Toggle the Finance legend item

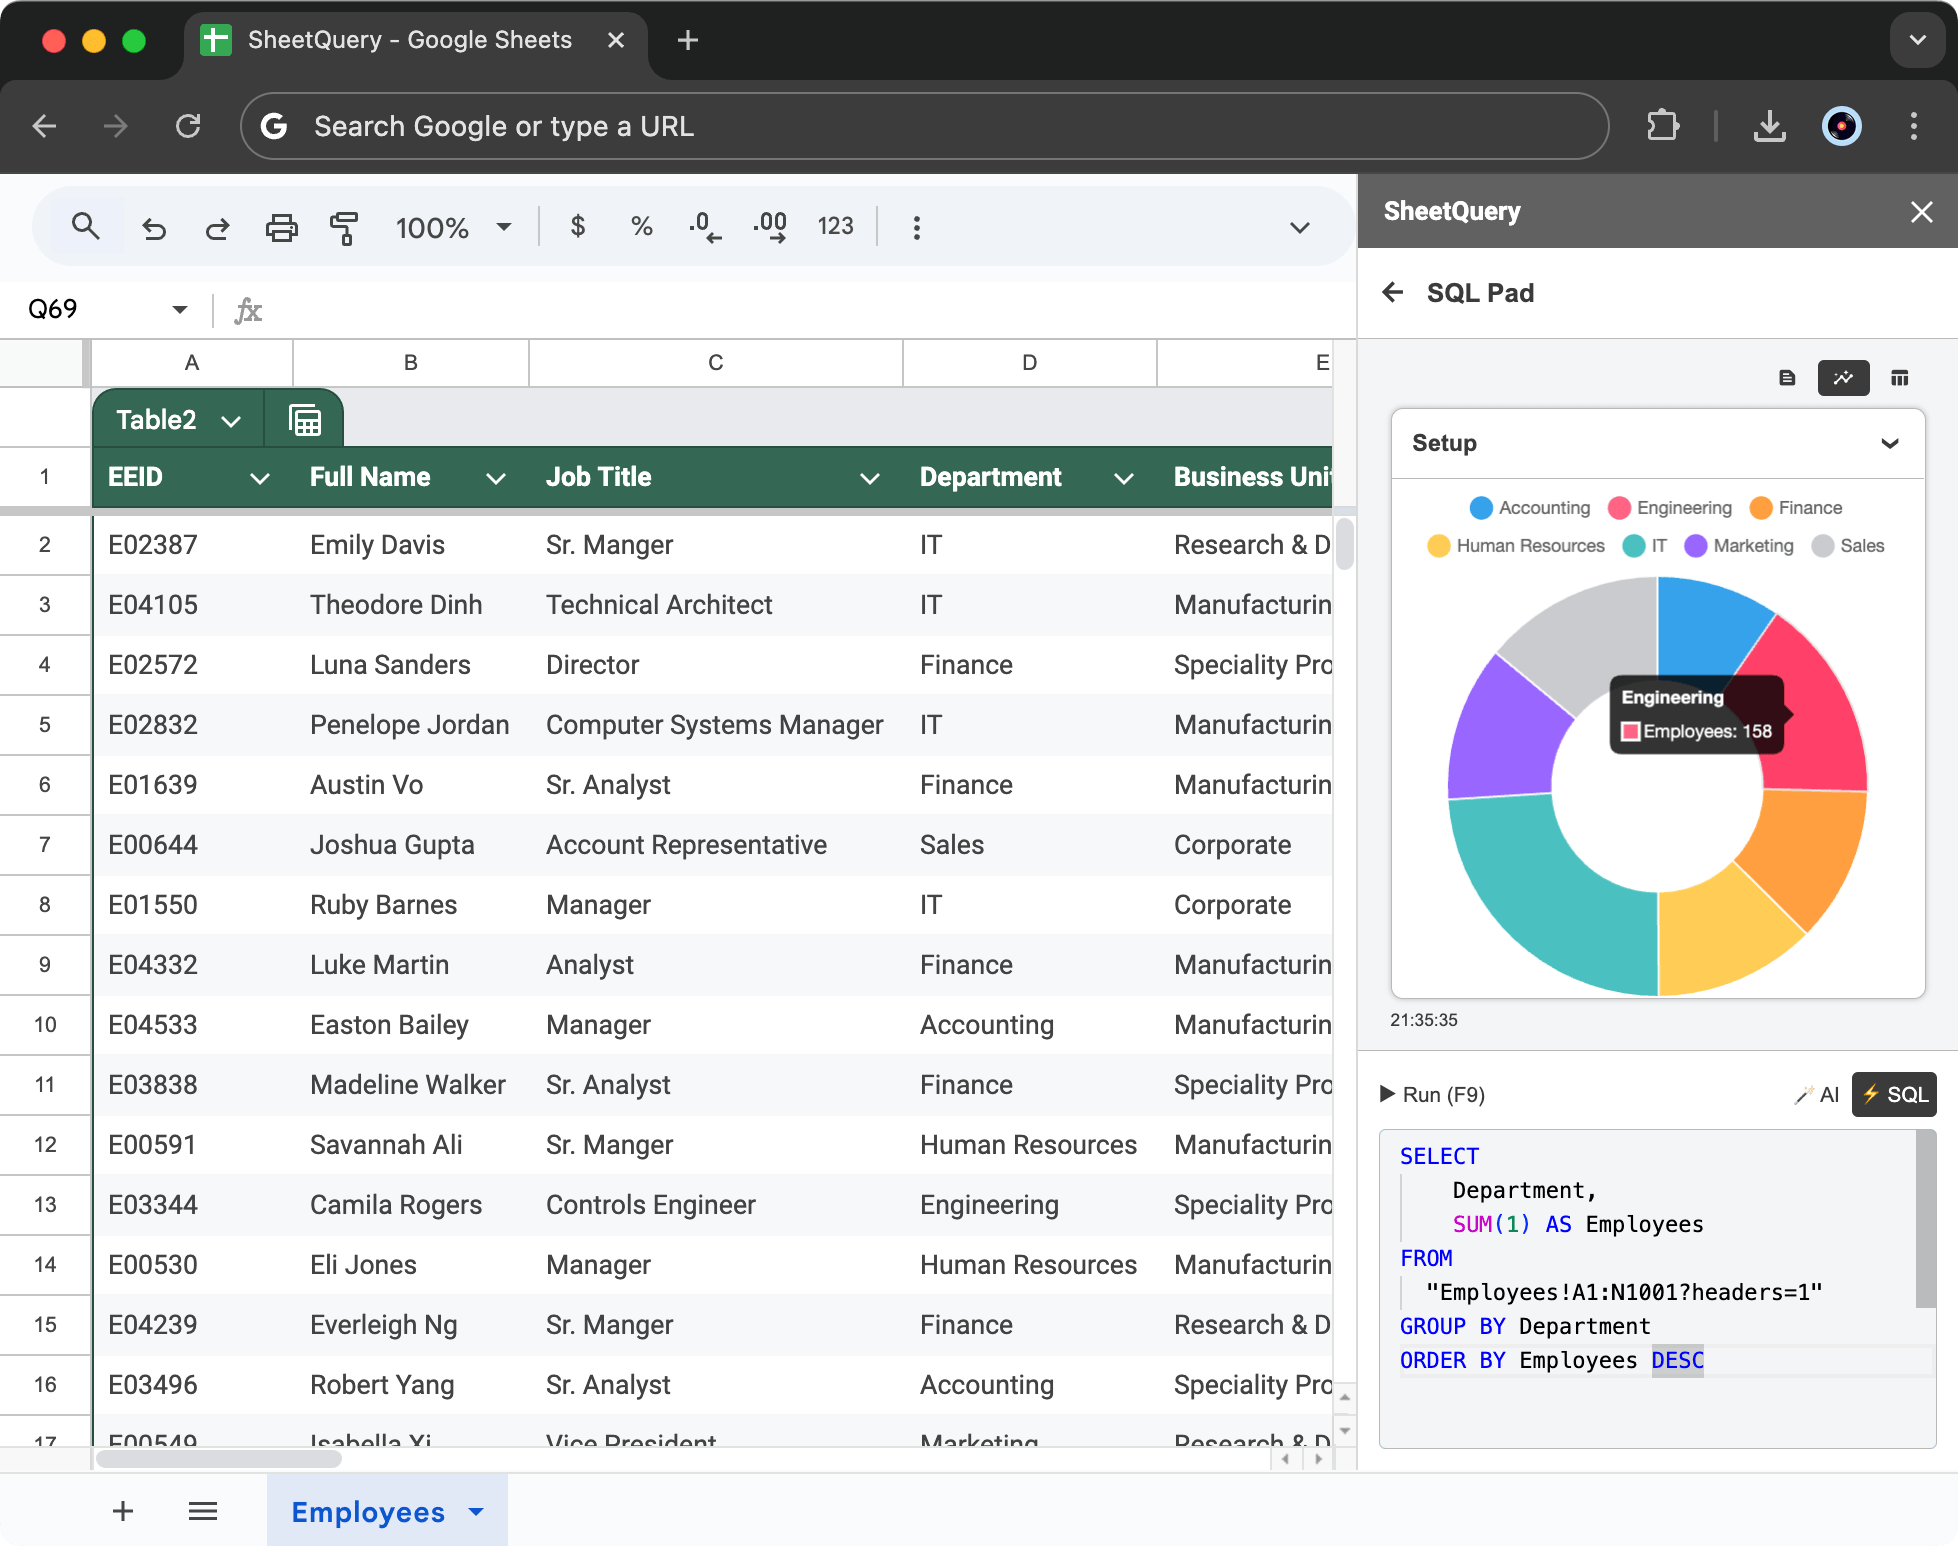[x=1795, y=508]
